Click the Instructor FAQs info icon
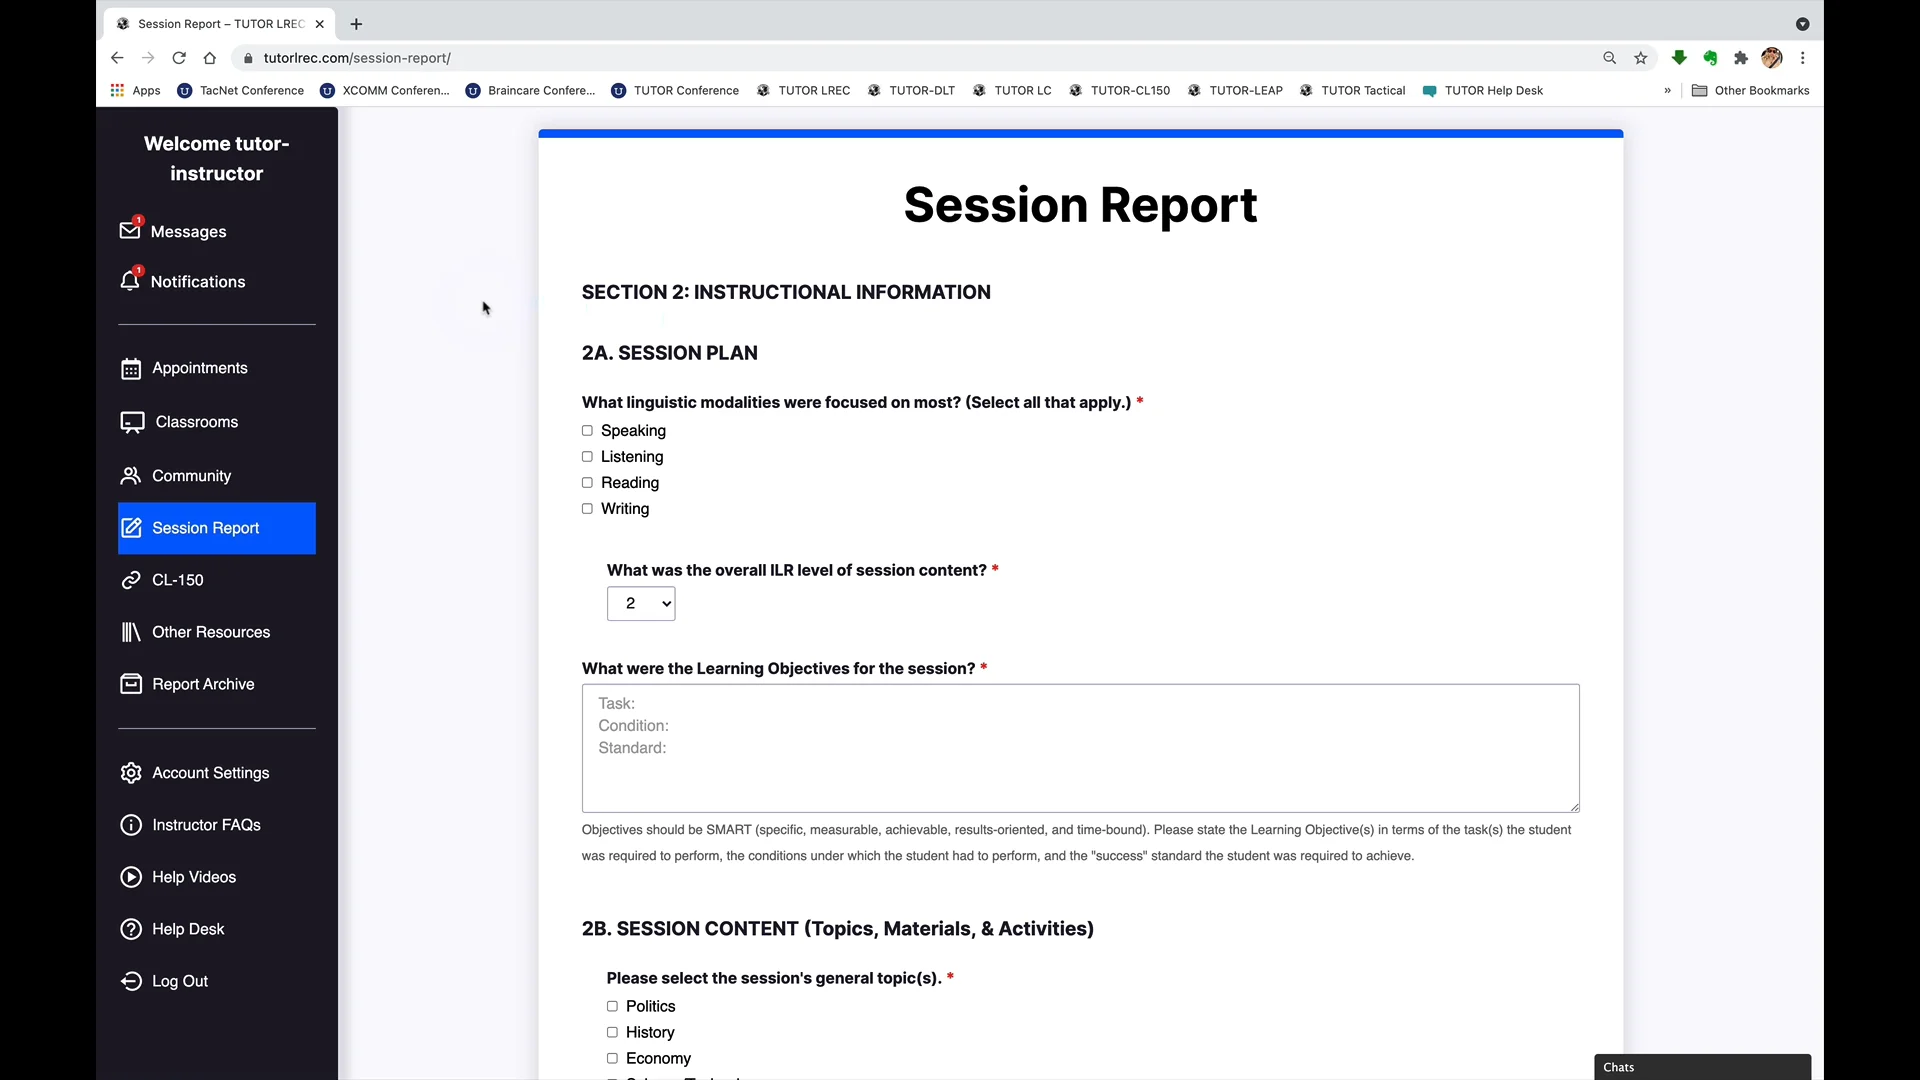Screen dimensions: 1920x1080 pyautogui.click(x=131, y=825)
